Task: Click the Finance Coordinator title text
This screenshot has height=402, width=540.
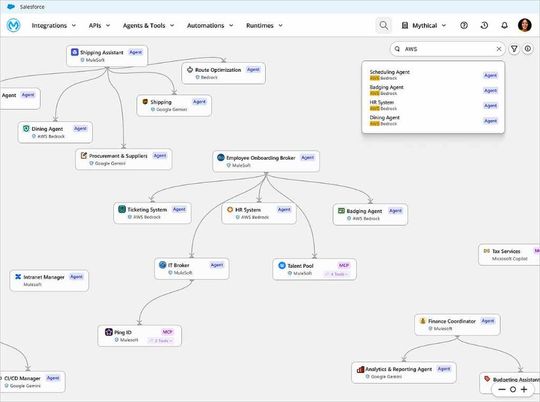Action: click(x=452, y=321)
